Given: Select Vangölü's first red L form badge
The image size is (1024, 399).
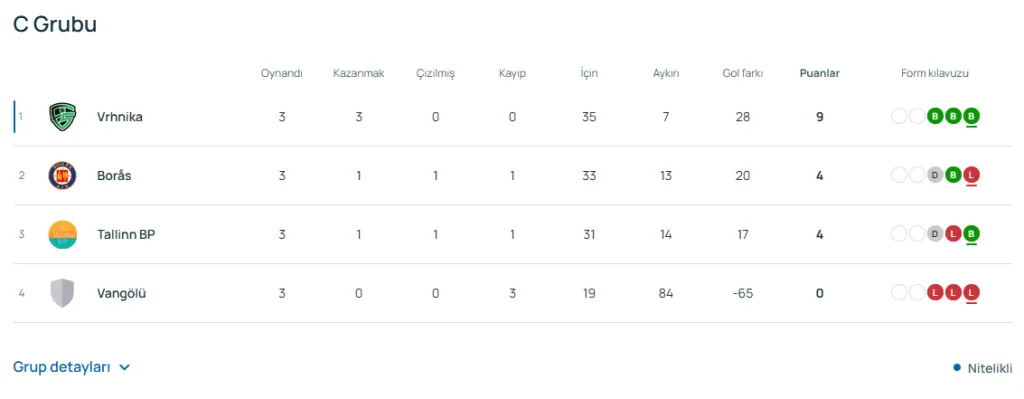Looking at the screenshot, I should point(935,293).
